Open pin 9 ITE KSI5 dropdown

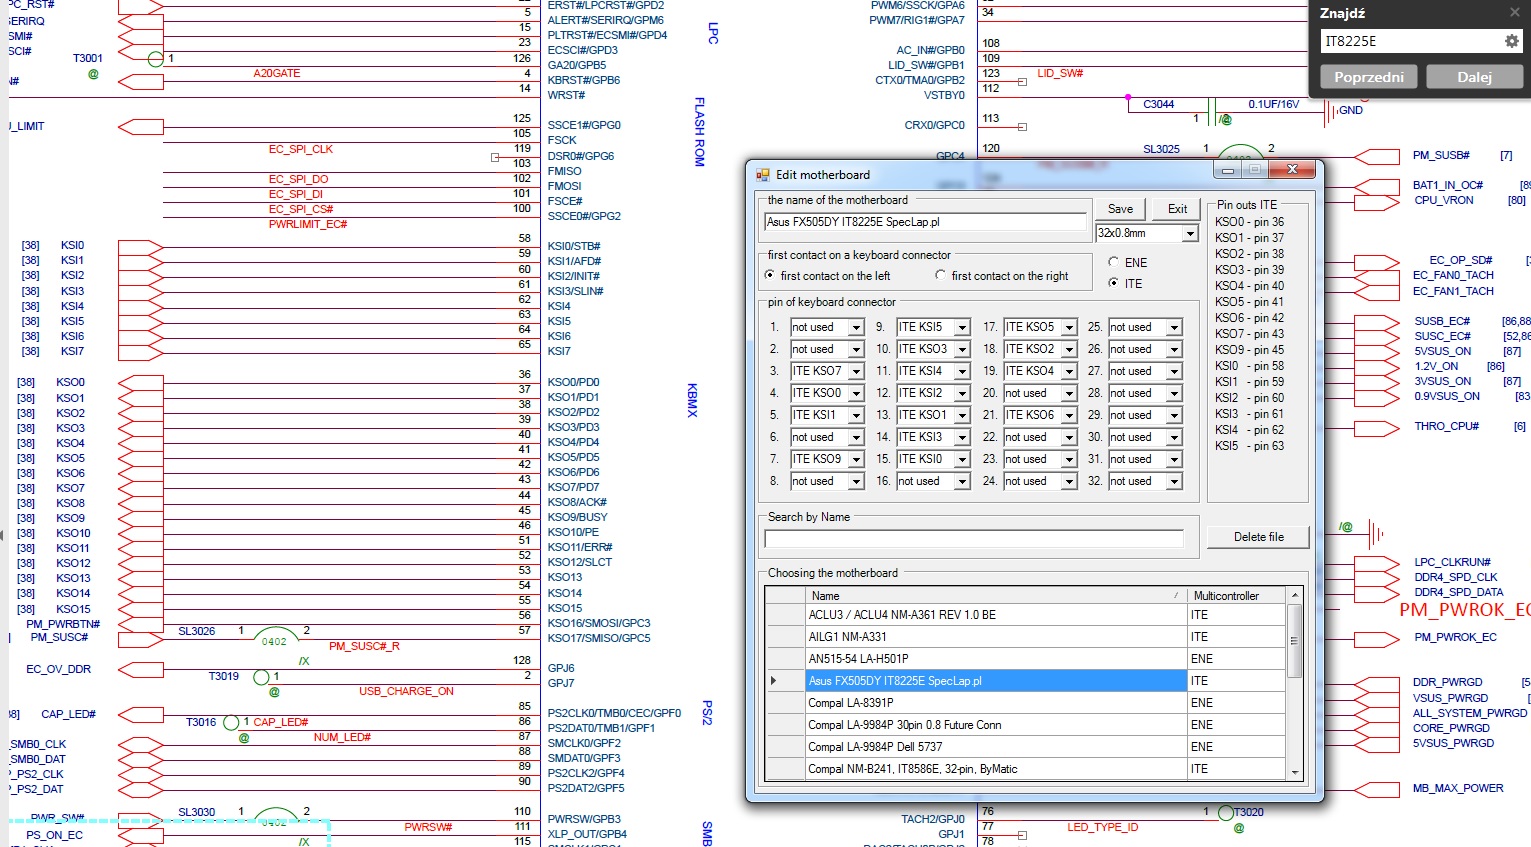962,327
